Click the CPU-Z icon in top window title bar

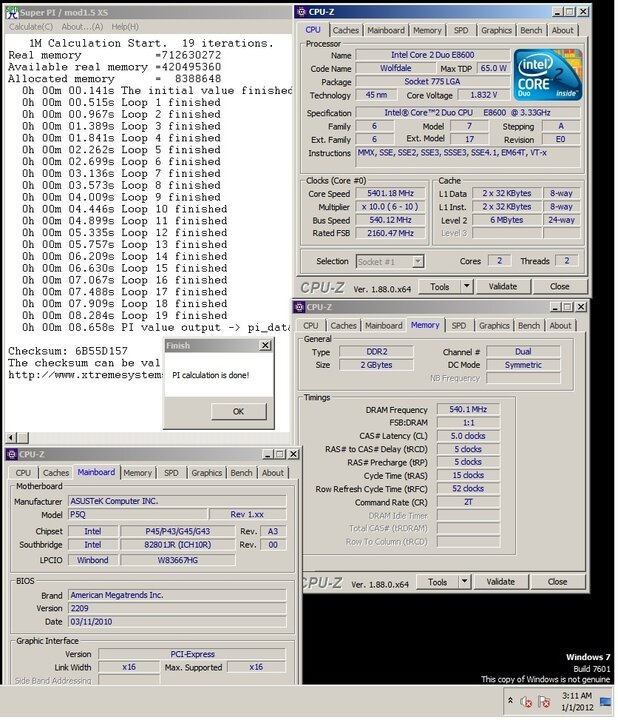pyautogui.click(x=301, y=12)
